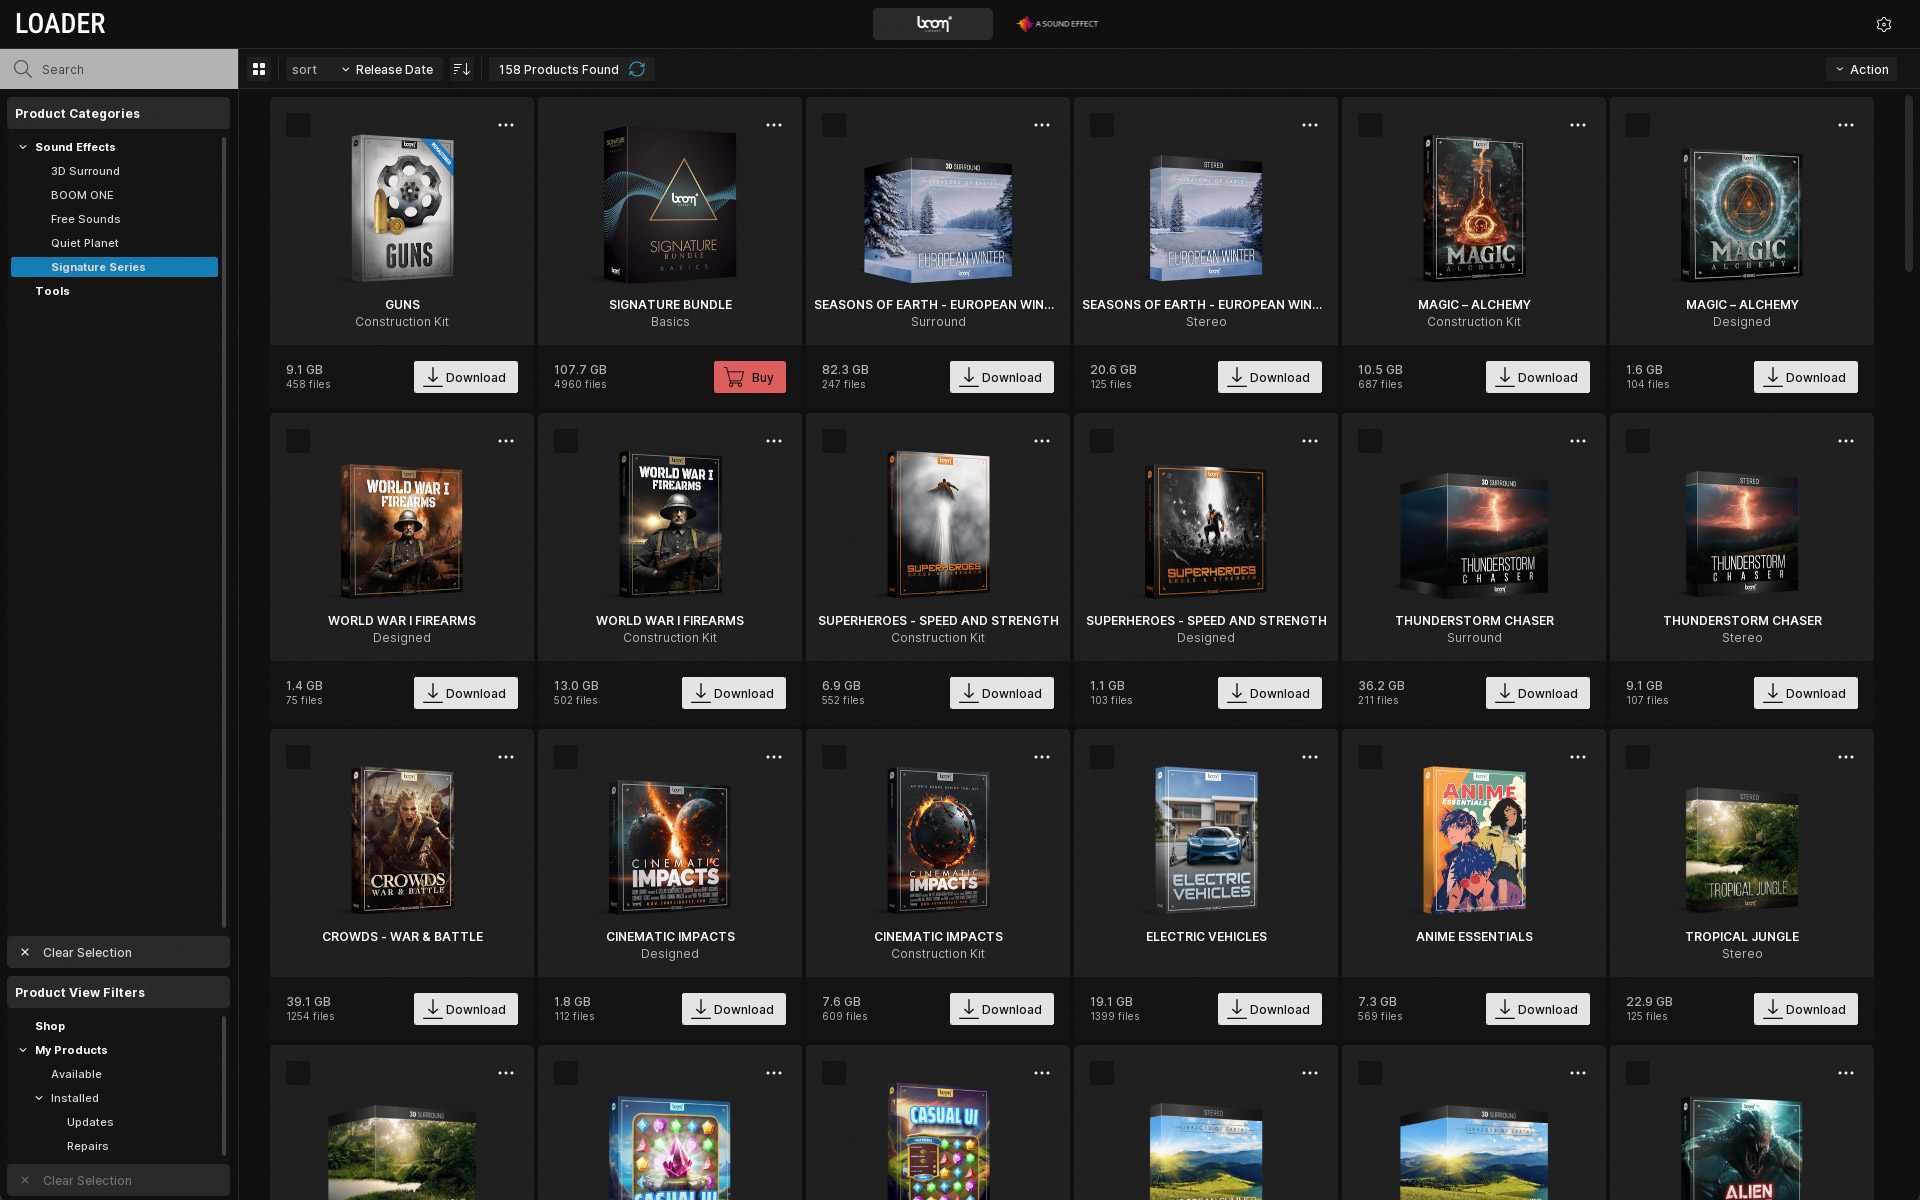The height and width of the screenshot is (1200, 1920).
Task: Select the Thunderstorm Chaser Surround checkbox
Action: click(x=1370, y=441)
